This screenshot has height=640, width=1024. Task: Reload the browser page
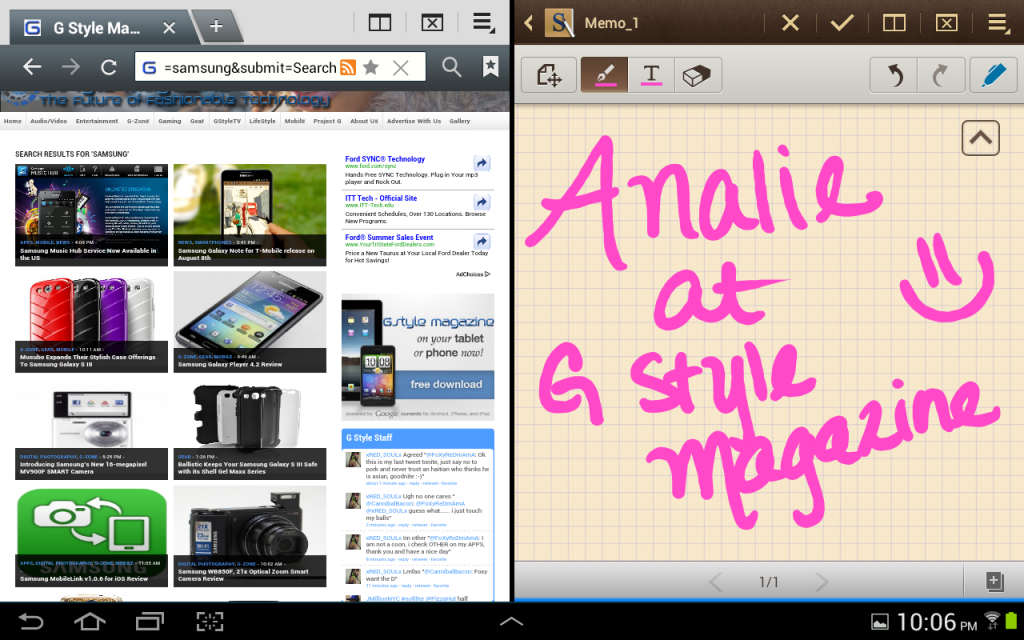pyautogui.click(x=108, y=67)
